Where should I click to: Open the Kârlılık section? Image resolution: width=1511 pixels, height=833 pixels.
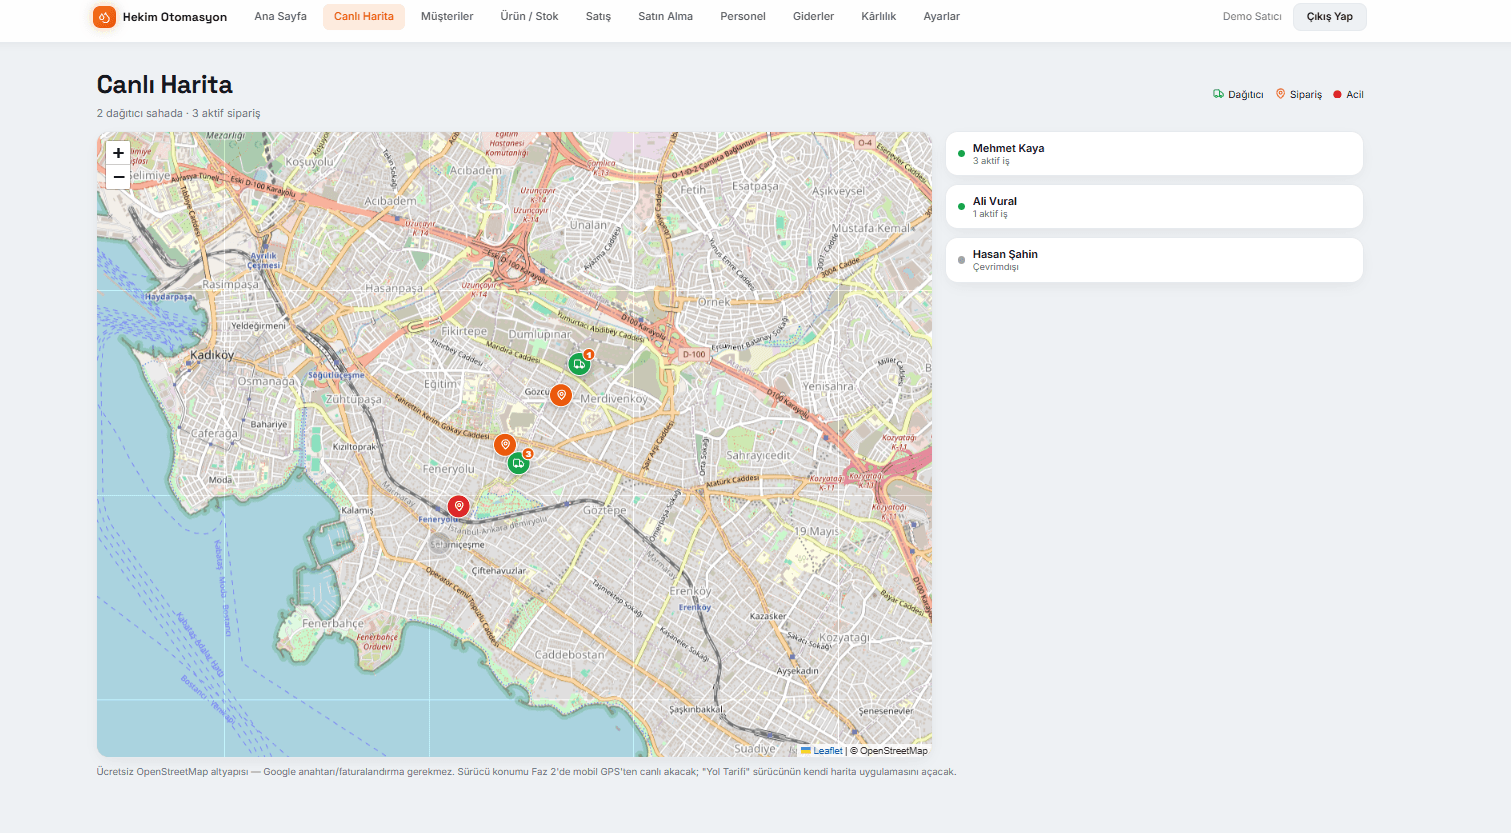tap(878, 17)
